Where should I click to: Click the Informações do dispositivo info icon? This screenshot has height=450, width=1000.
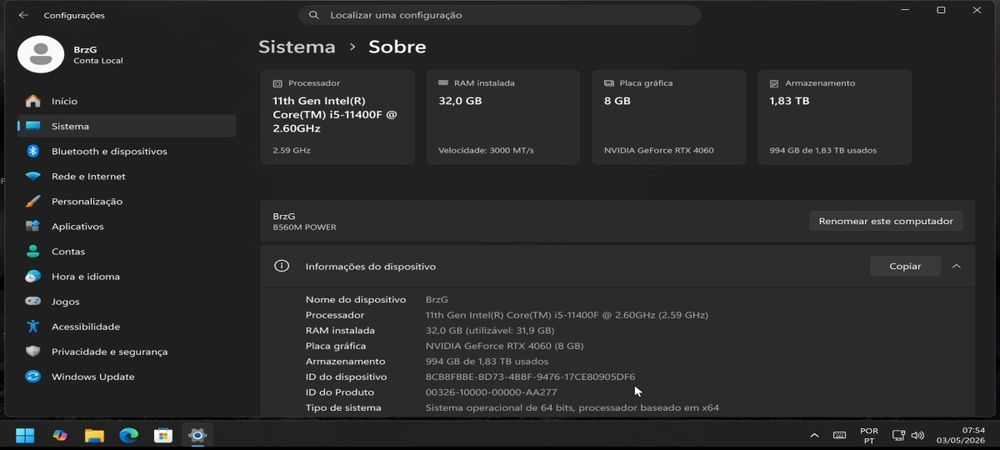pos(281,266)
